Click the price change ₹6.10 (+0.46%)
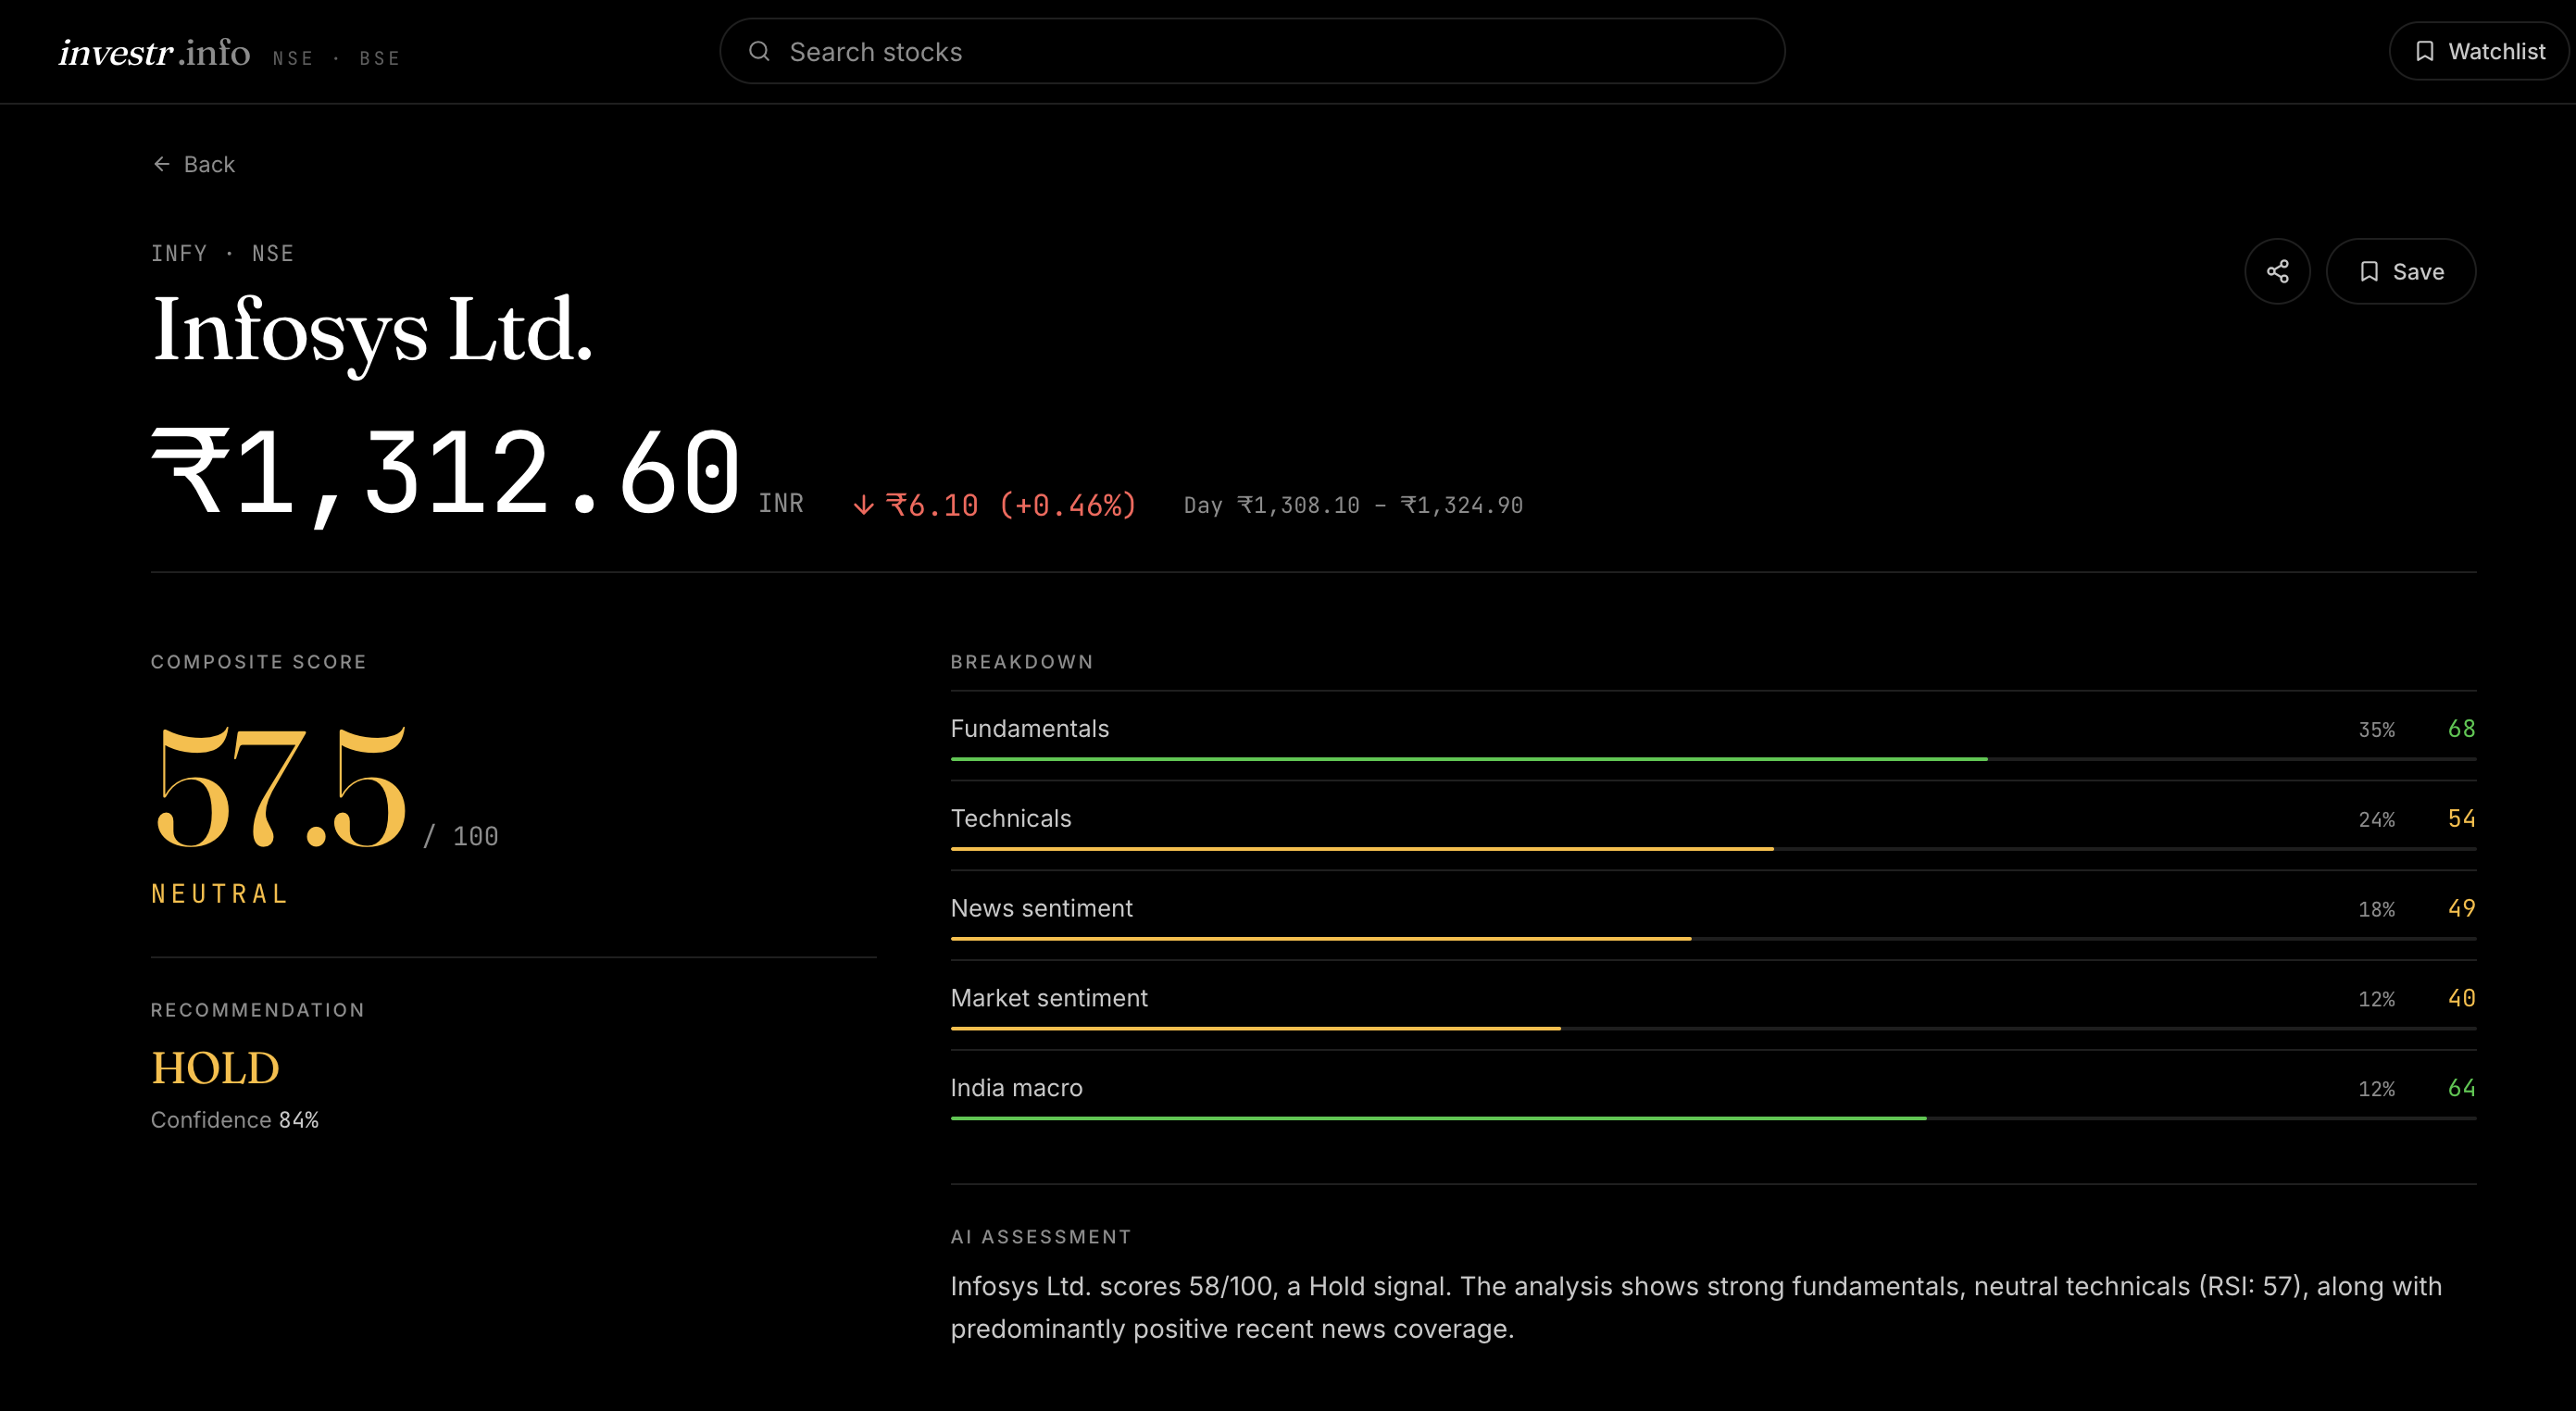2576x1411 pixels. pyautogui.click(x=1011, y=505)
